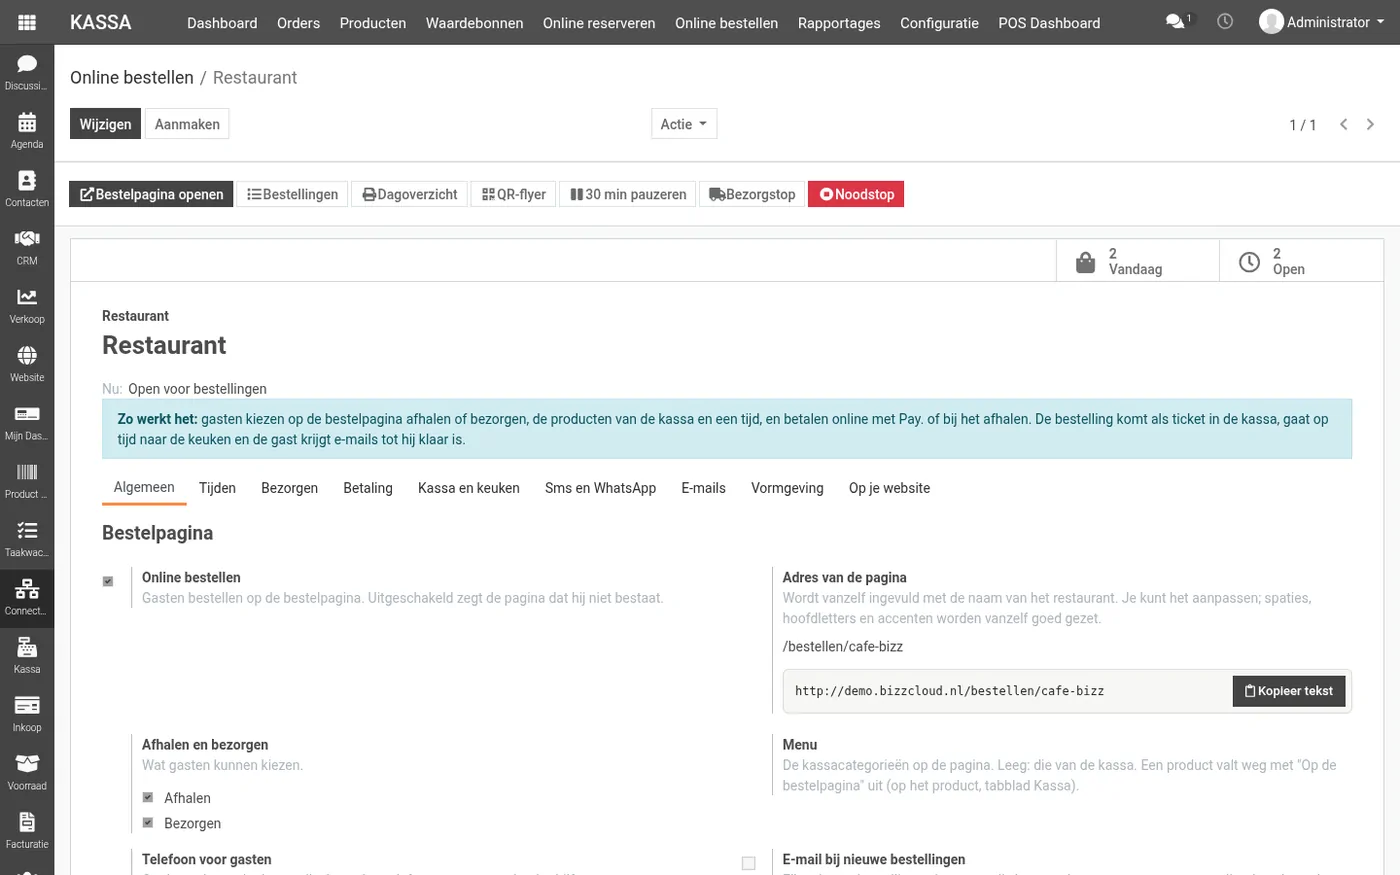Switch to the Tijden tab
1400x875 pixels.
click(x=217, y=488)
